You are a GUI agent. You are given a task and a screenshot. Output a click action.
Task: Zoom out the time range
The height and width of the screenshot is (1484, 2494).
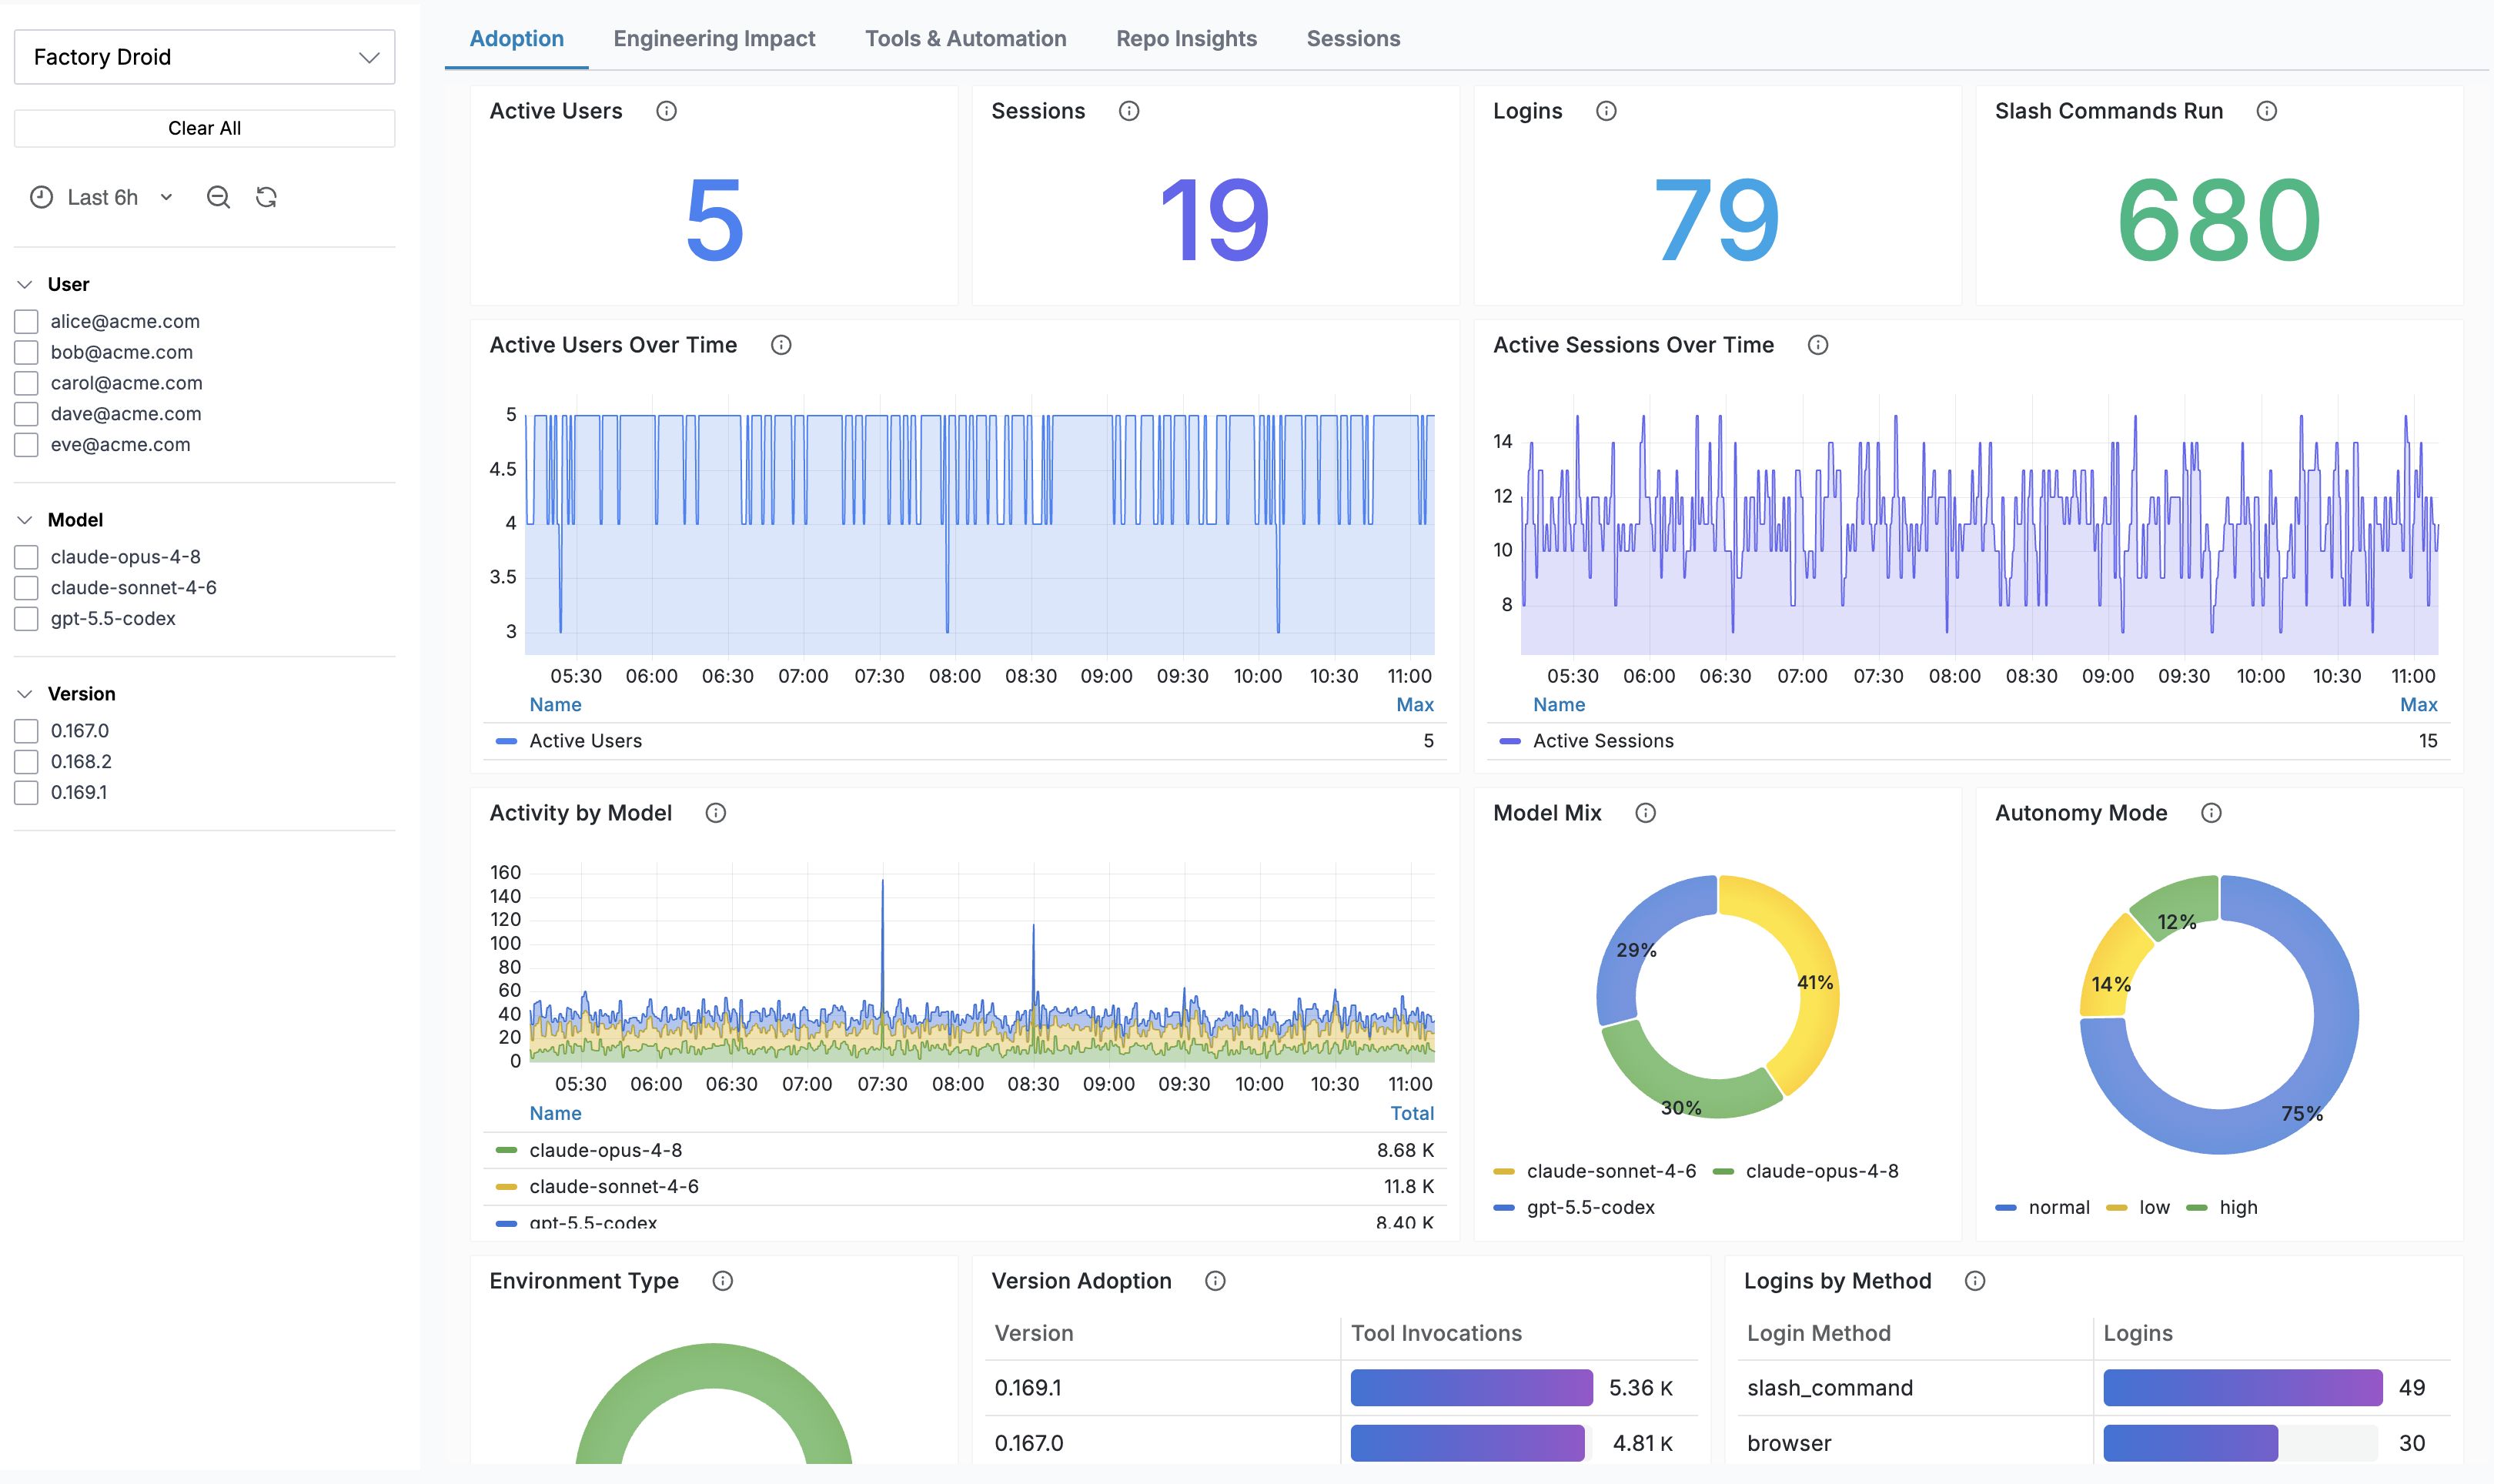[x=218, y=197]
